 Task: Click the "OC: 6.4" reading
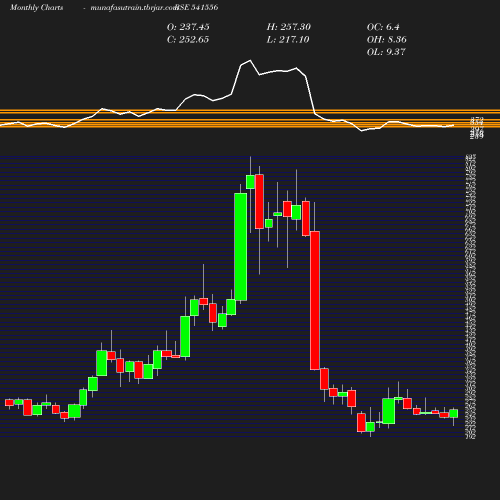pyautogui.click(x=383, y=27)
